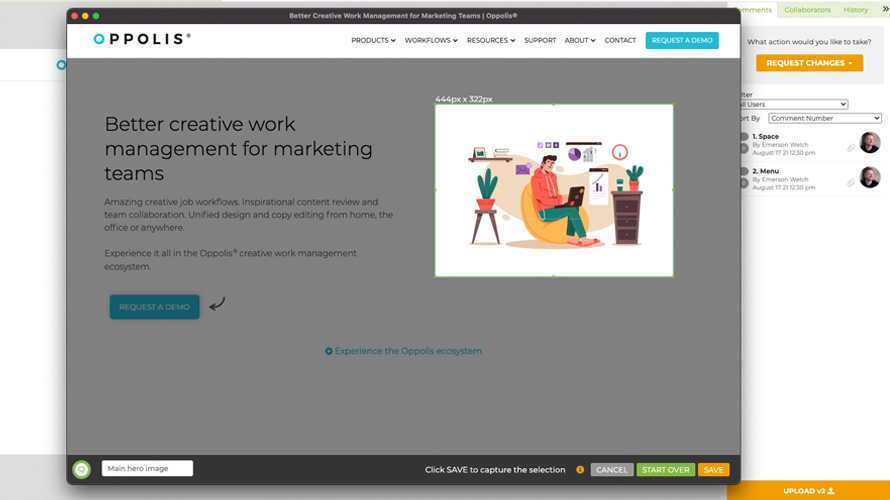Switch to the Collaborators tab
Screen dimensions: 890x500
[x=807, y=10]
